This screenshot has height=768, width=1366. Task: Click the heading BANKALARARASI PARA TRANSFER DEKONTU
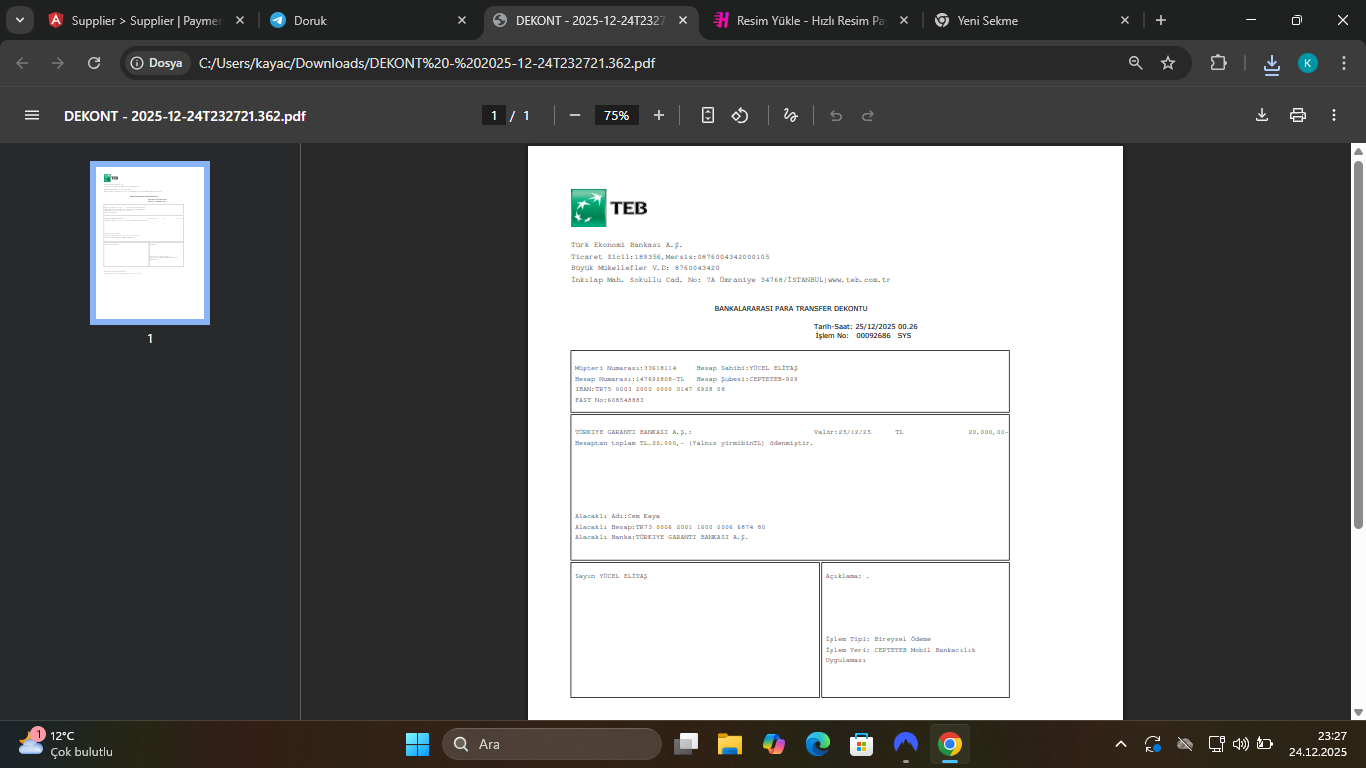click(790, 309)
